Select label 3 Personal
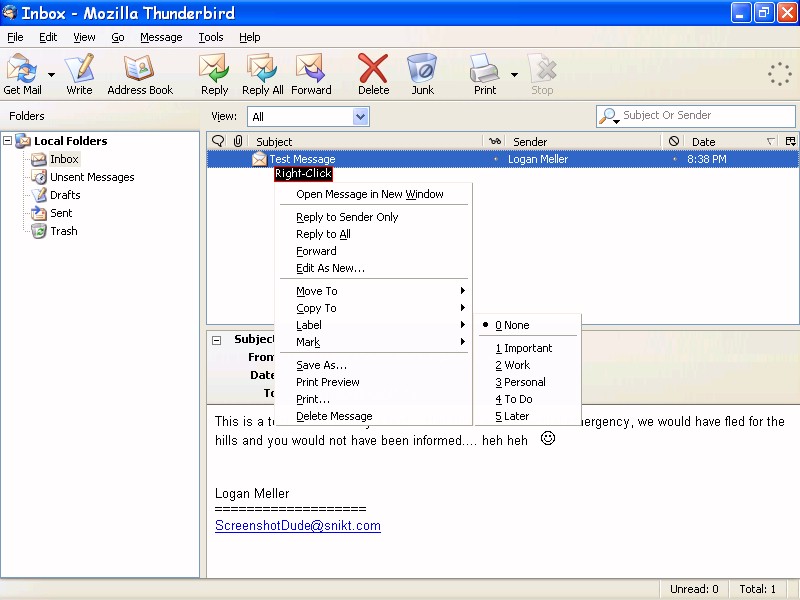 coord(528,382)
